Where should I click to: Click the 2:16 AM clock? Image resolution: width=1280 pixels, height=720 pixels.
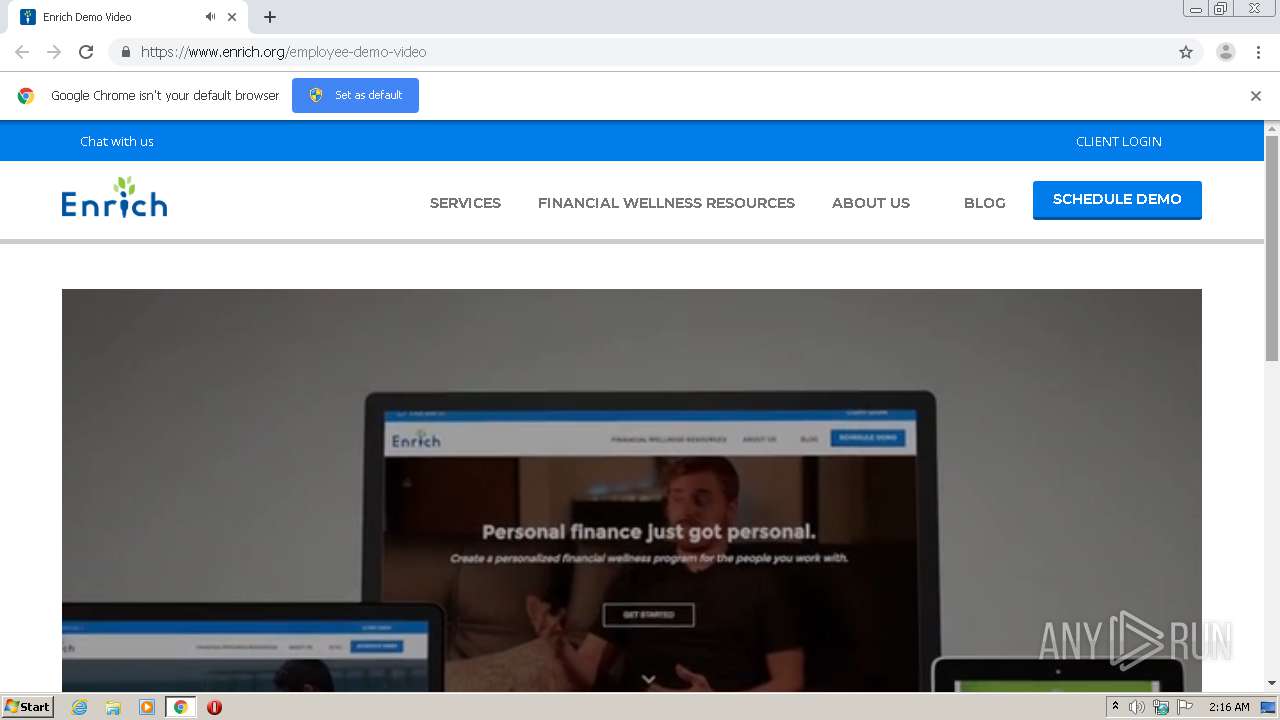coord(1229,707)
